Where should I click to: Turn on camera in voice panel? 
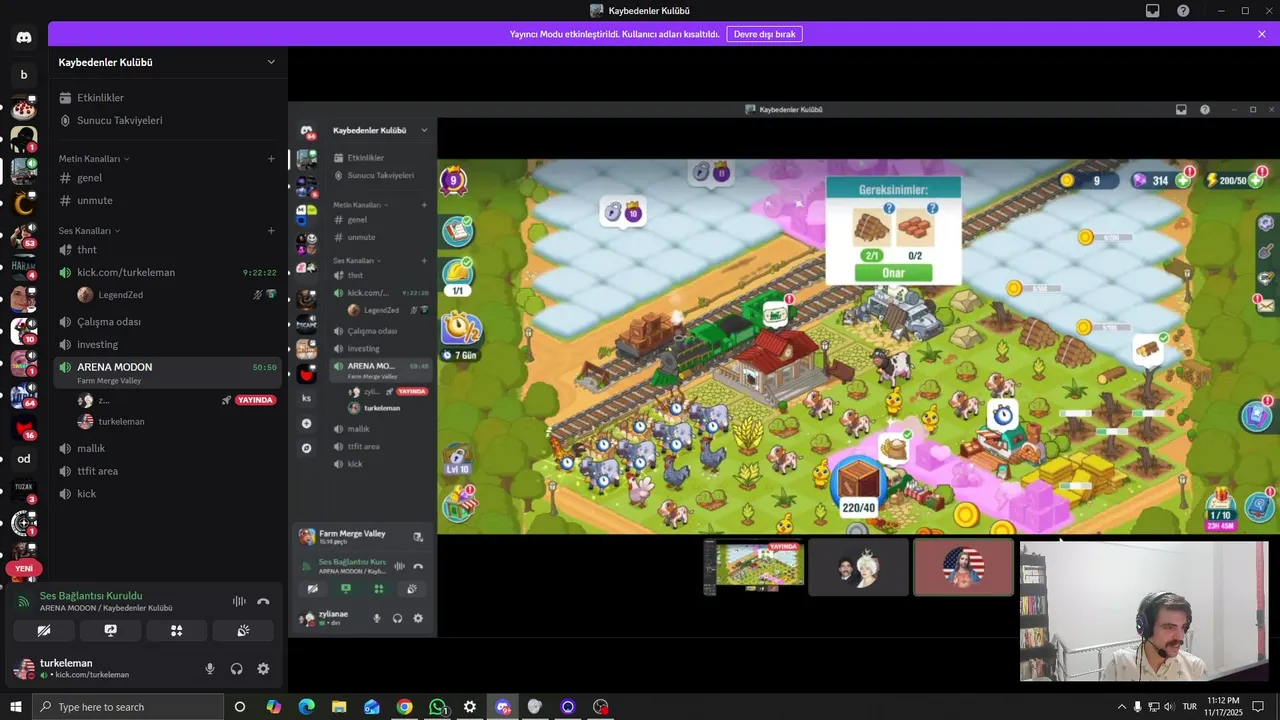click(44, 631)
